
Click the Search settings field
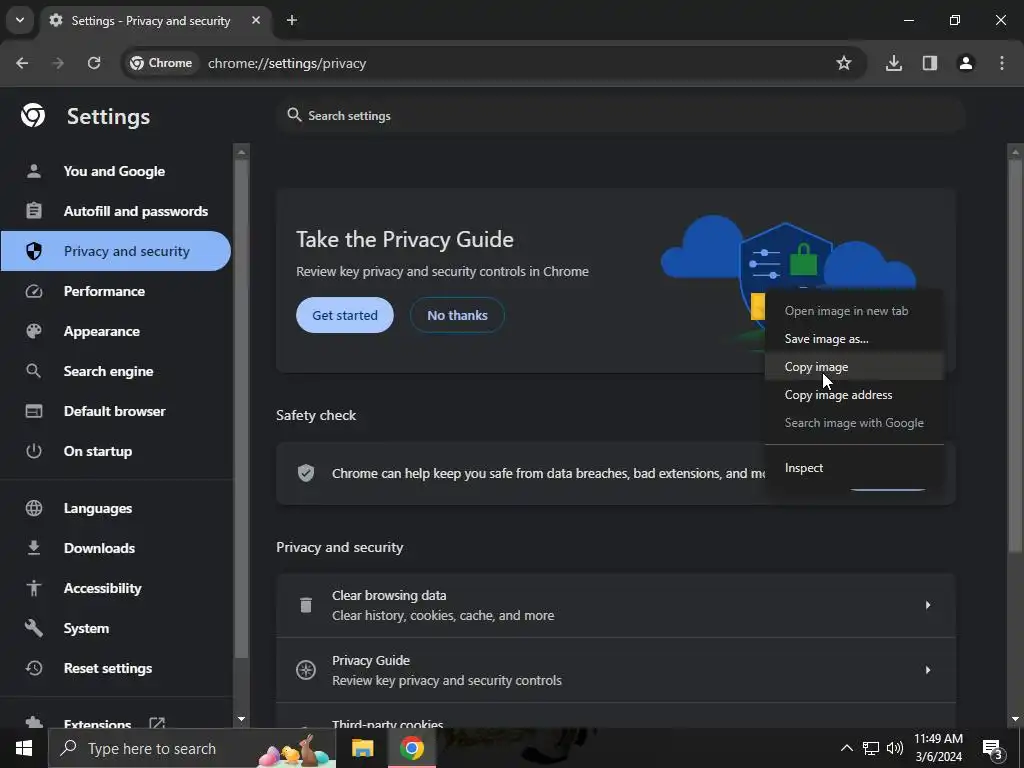[620, 116]
